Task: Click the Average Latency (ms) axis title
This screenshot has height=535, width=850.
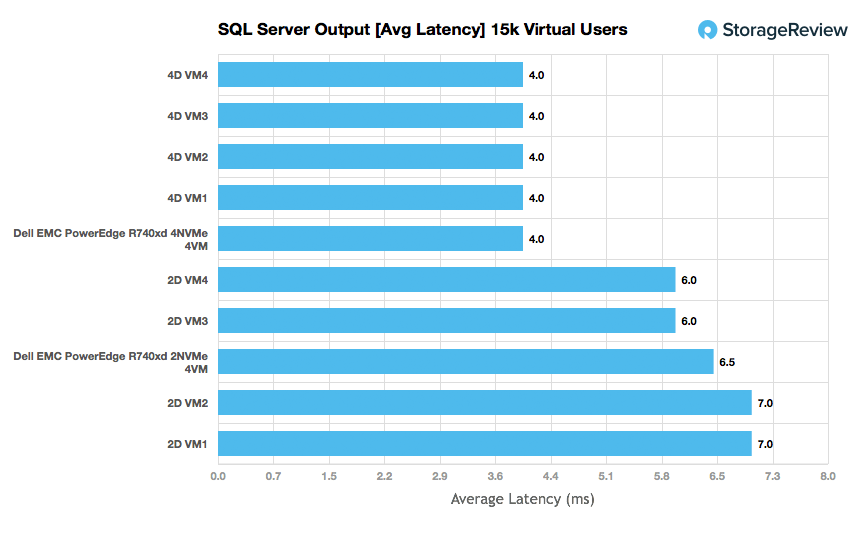Action: coord(523,499)
